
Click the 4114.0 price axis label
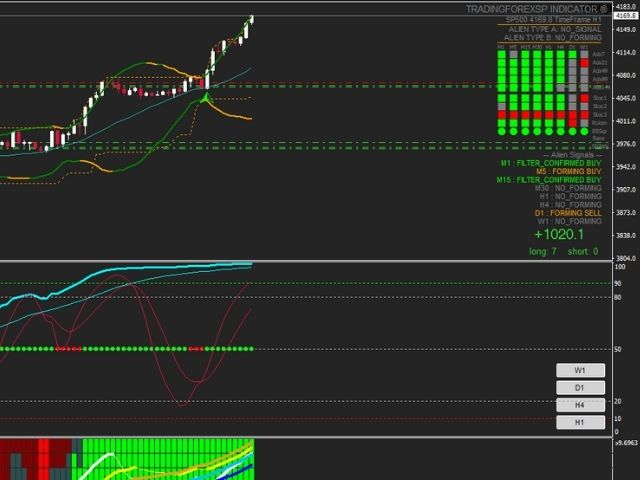coord(626,53)
